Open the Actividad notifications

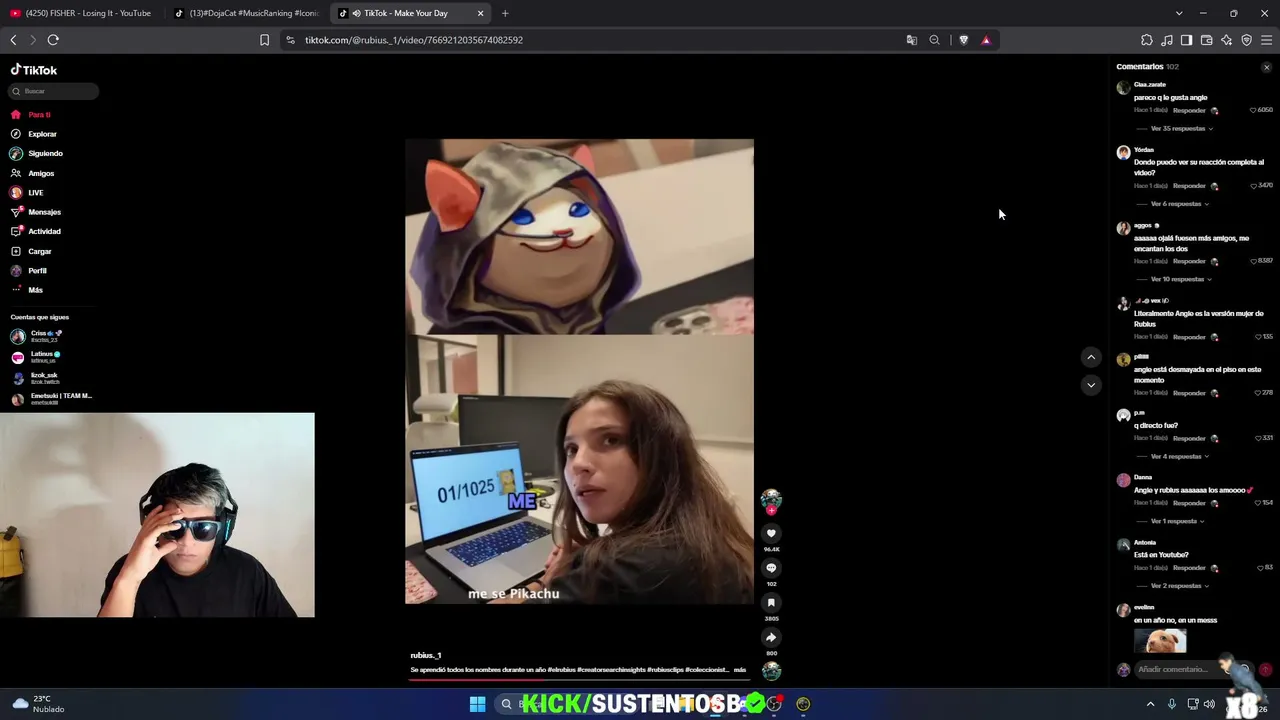36,231
